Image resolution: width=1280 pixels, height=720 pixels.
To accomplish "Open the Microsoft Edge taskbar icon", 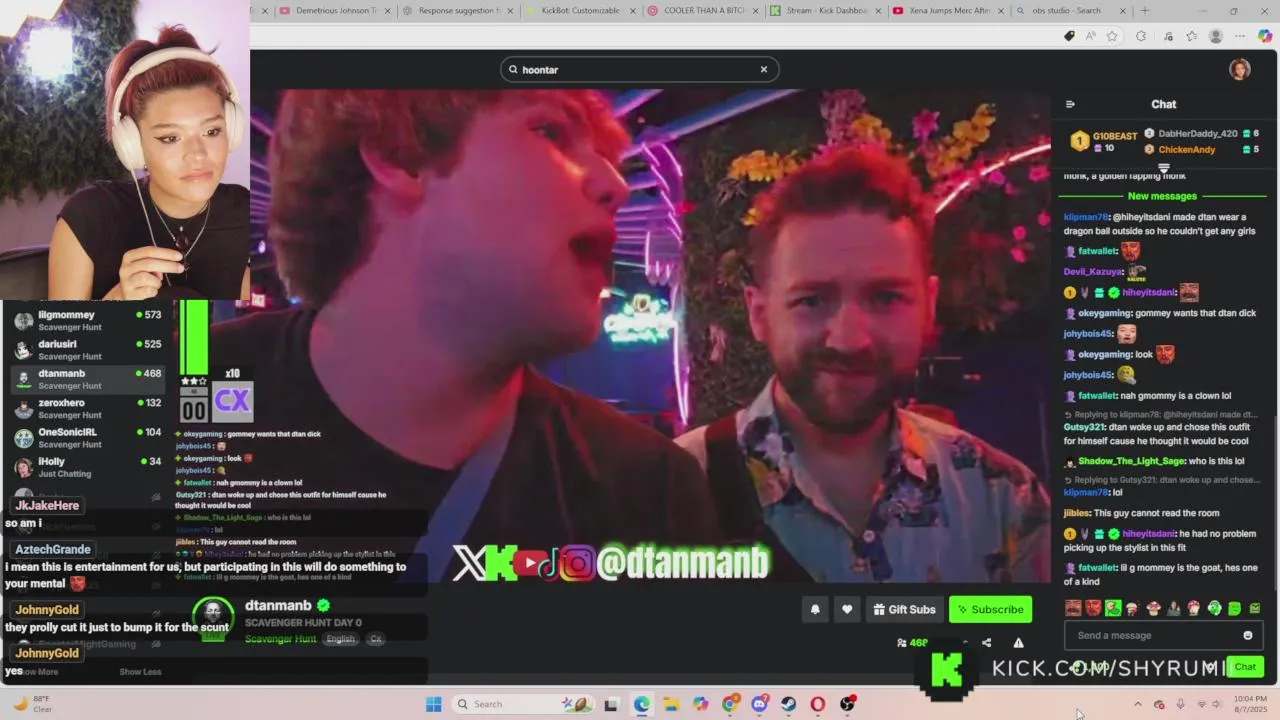I will [x=641, y=704].
